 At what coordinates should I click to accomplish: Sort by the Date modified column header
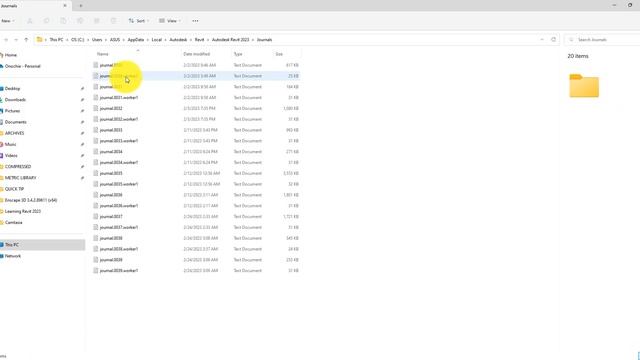pos(197,54)
